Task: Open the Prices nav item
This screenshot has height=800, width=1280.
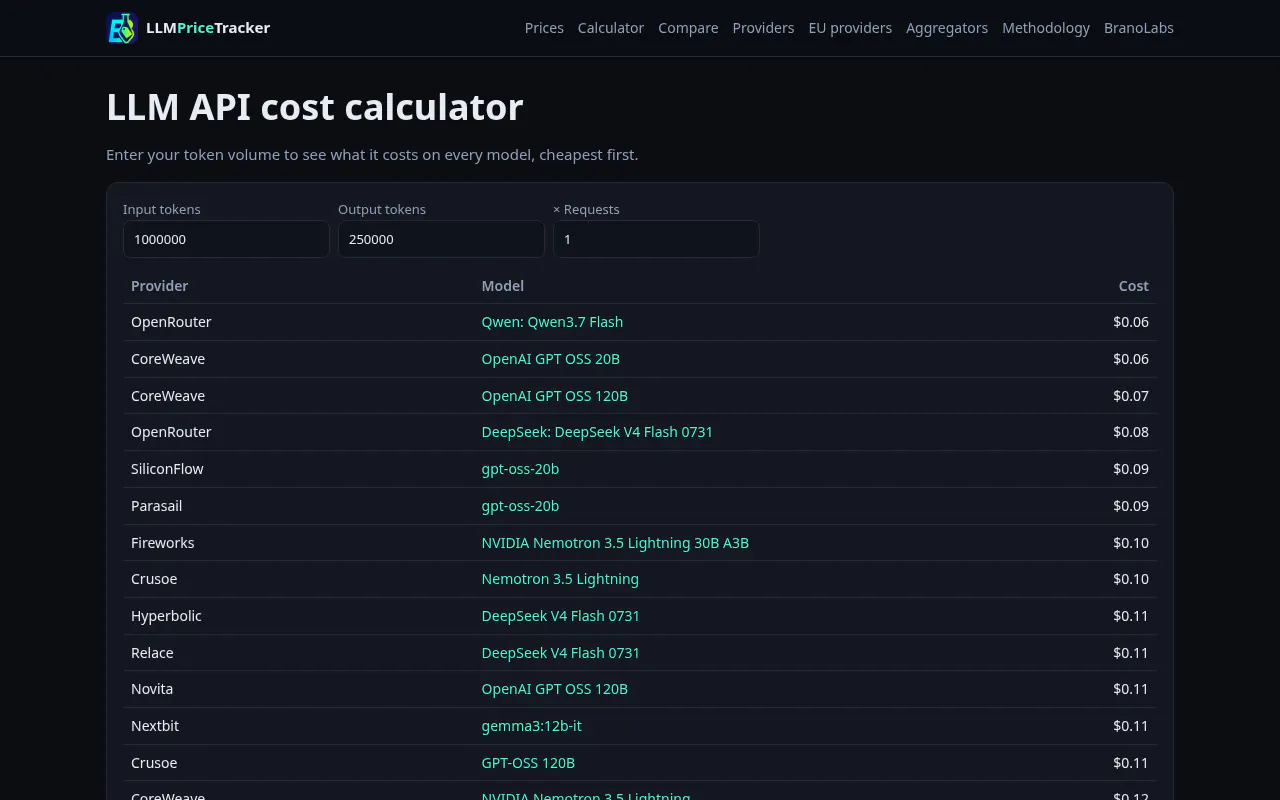Action: 544,28
